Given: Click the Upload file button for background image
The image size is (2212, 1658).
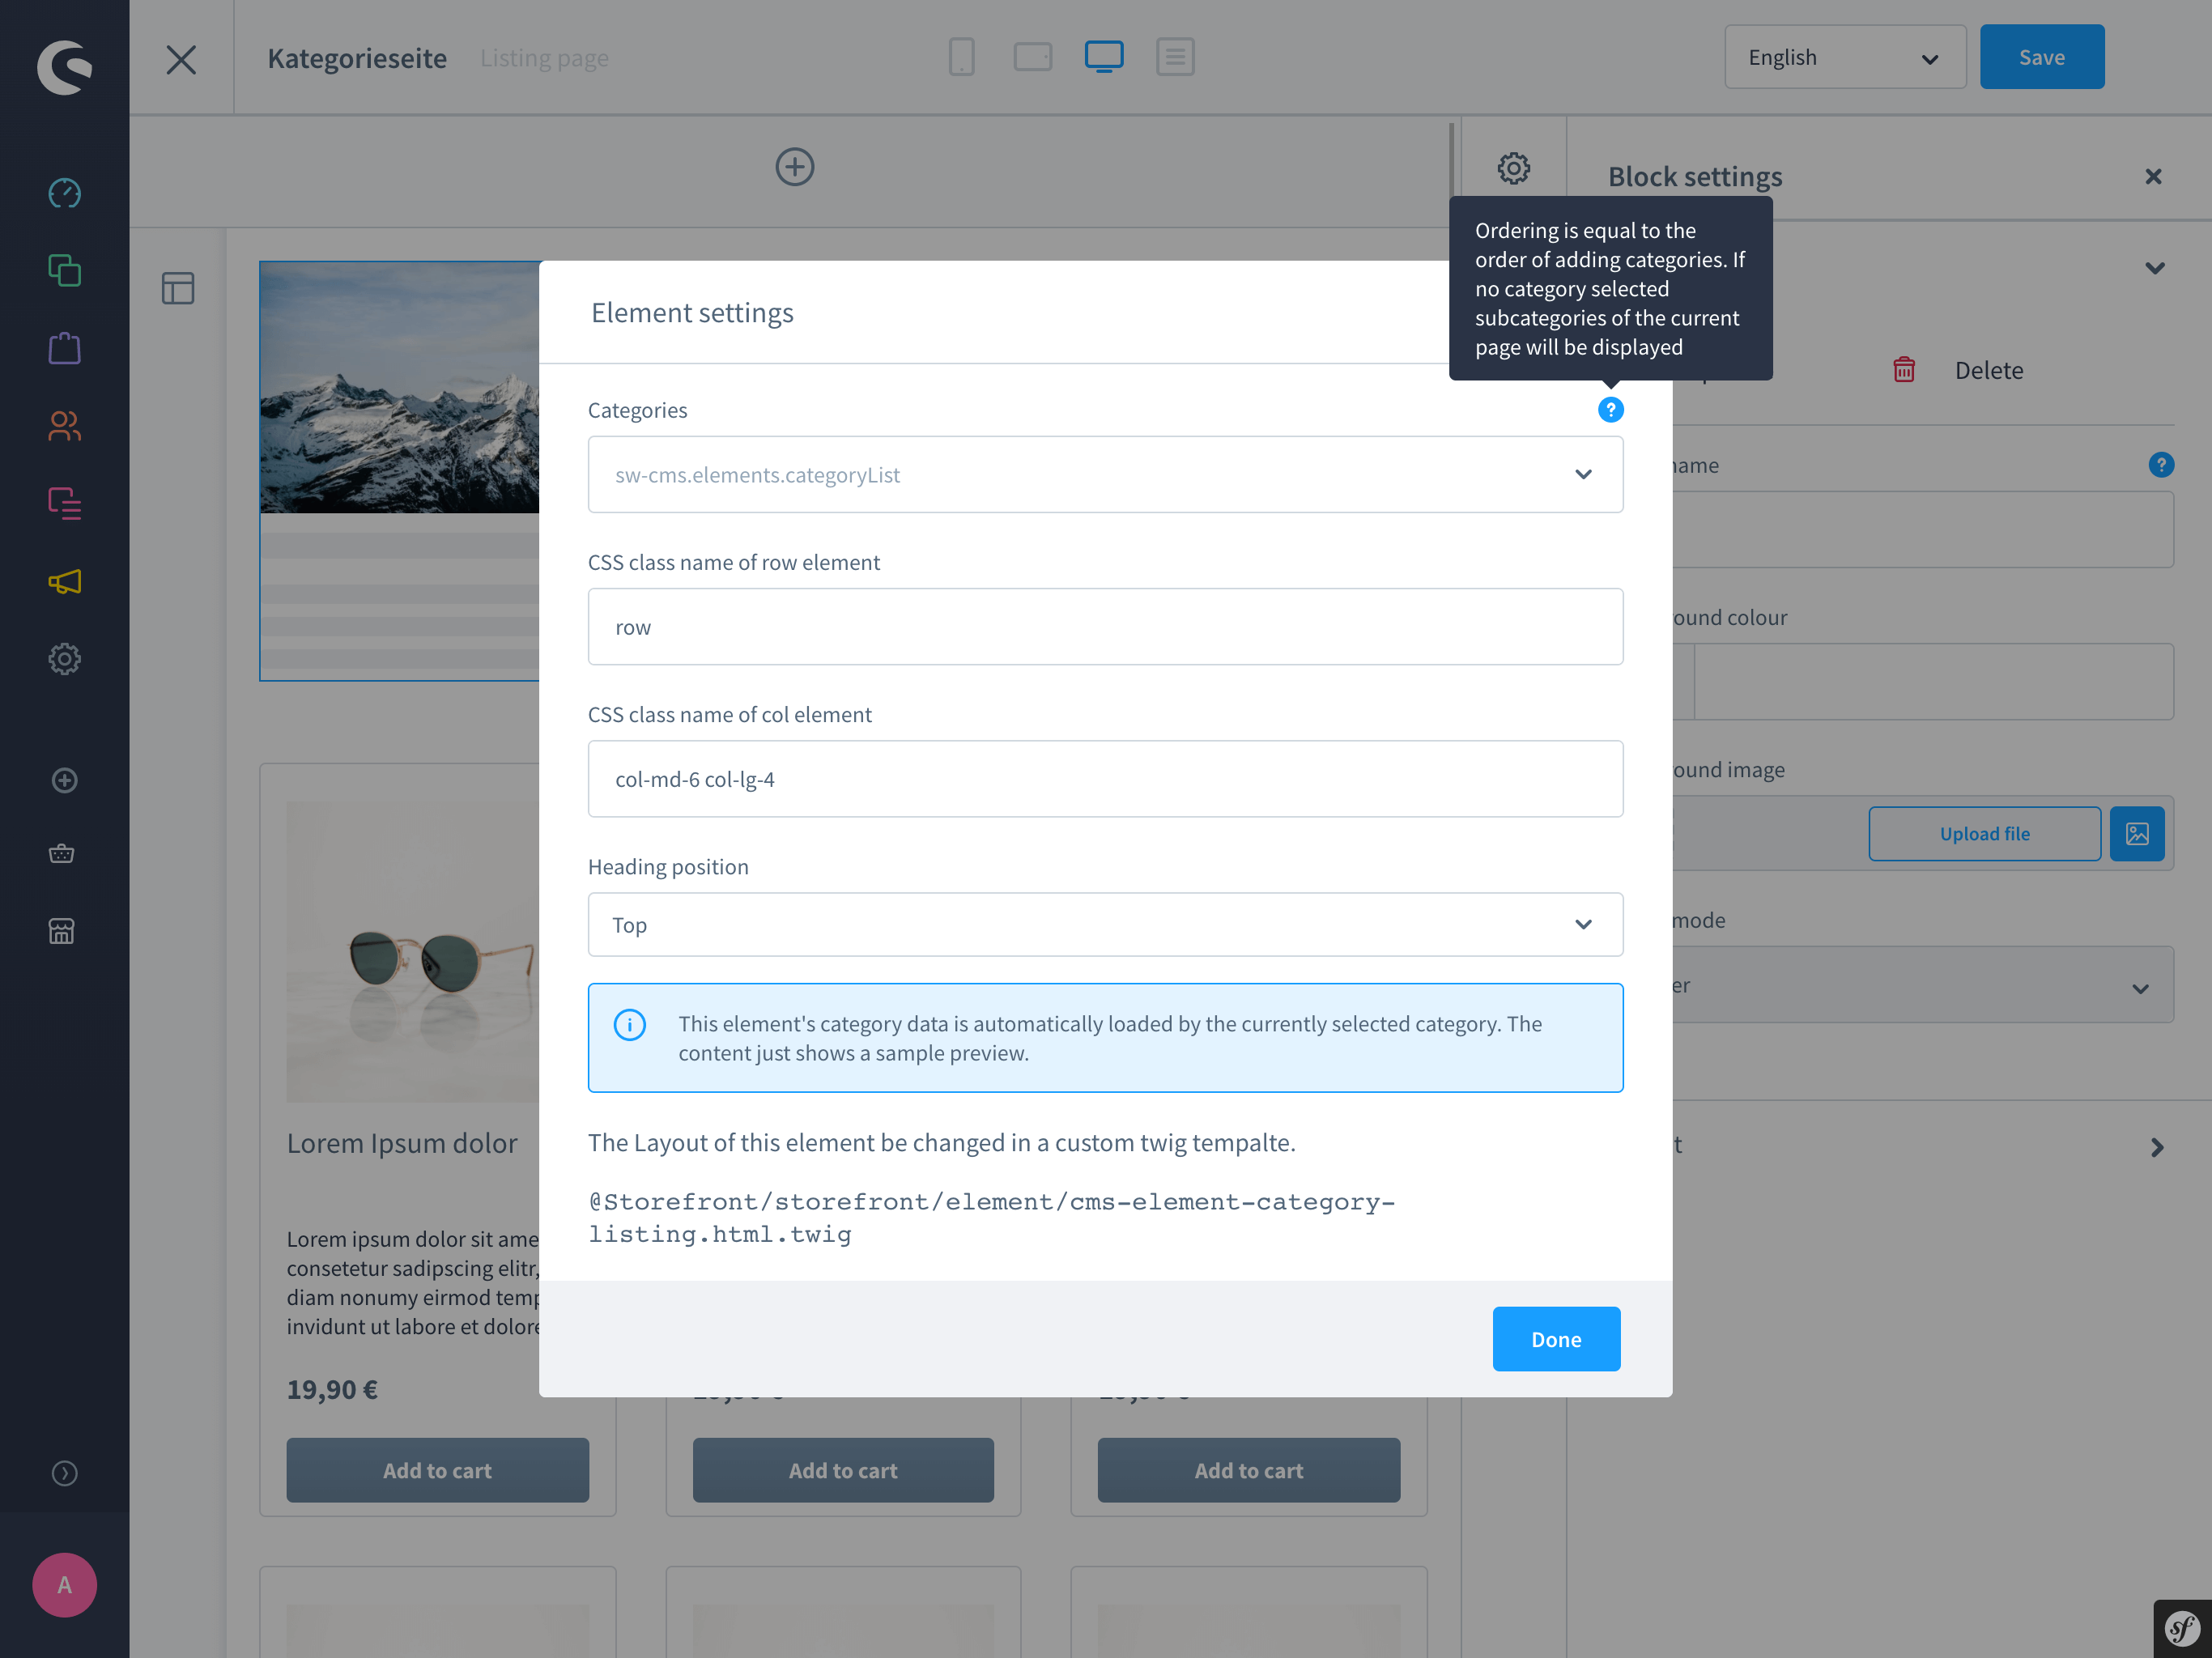Looking at the screenshot, I should (x=1984, y=832).
